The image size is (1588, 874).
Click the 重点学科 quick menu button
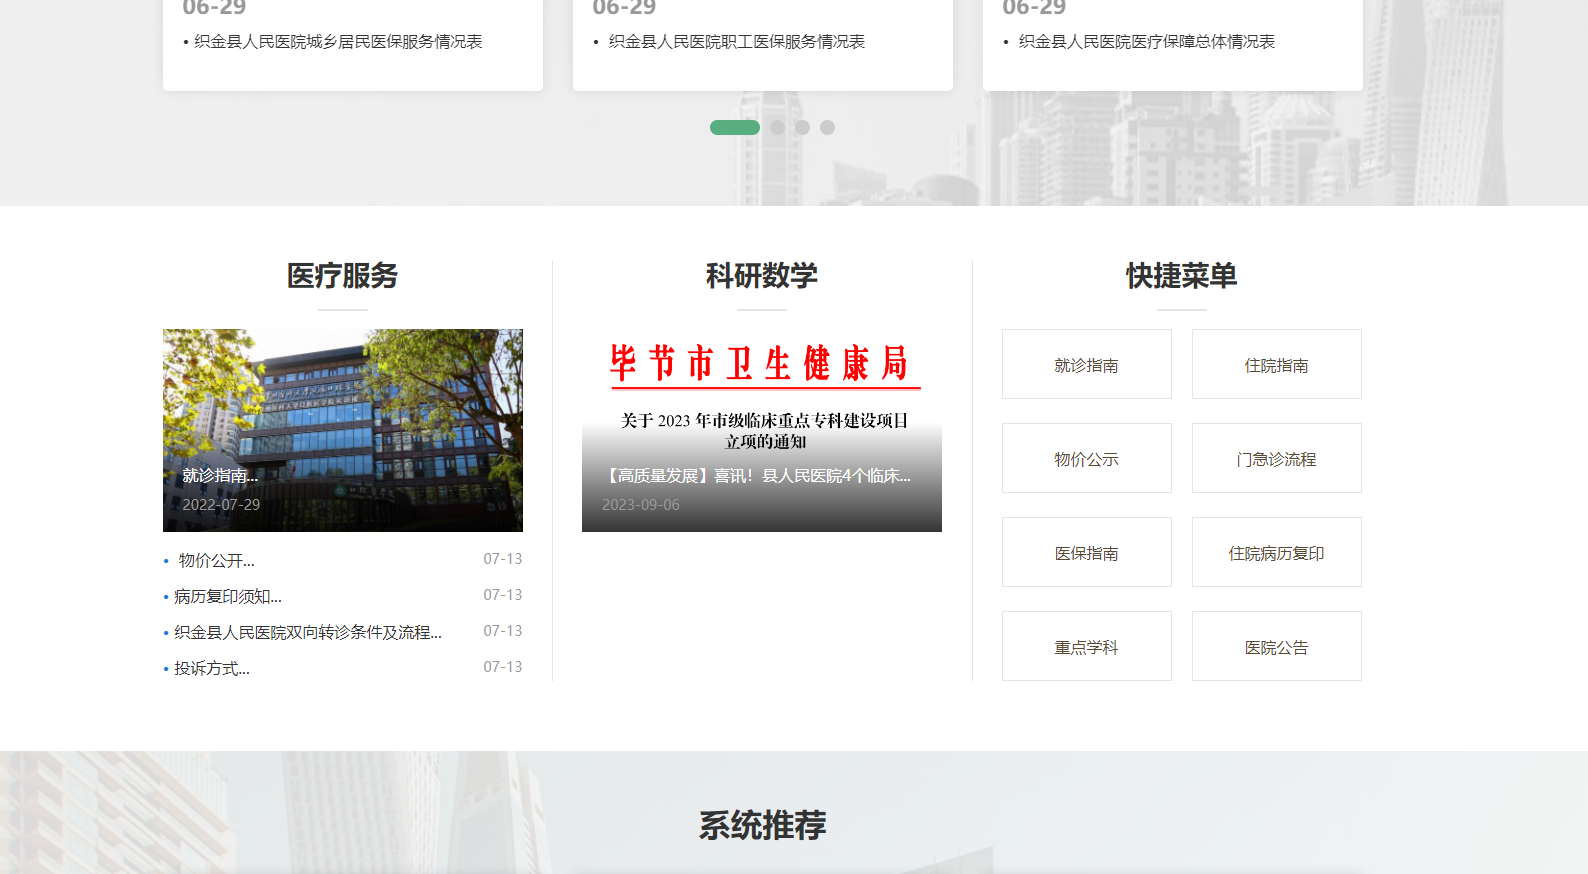point(1087,646)
